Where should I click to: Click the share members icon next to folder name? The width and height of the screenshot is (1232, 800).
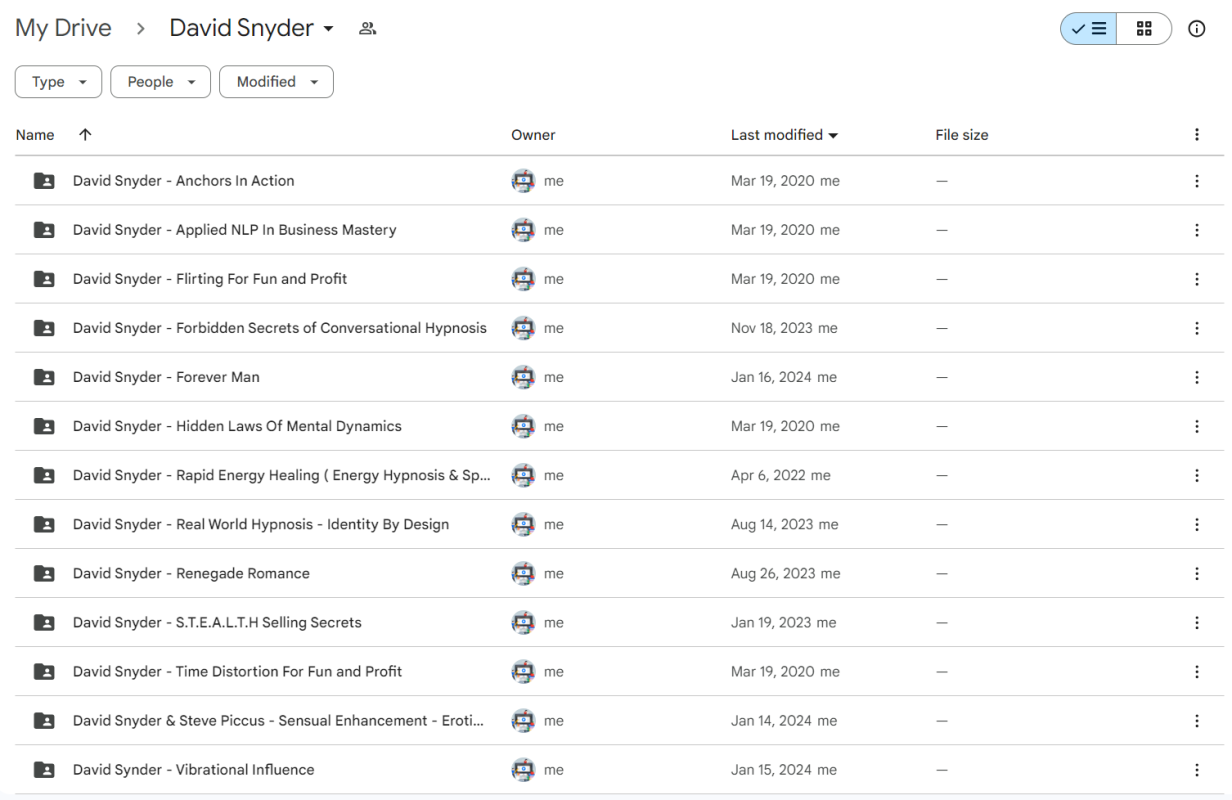coord(367,28)
